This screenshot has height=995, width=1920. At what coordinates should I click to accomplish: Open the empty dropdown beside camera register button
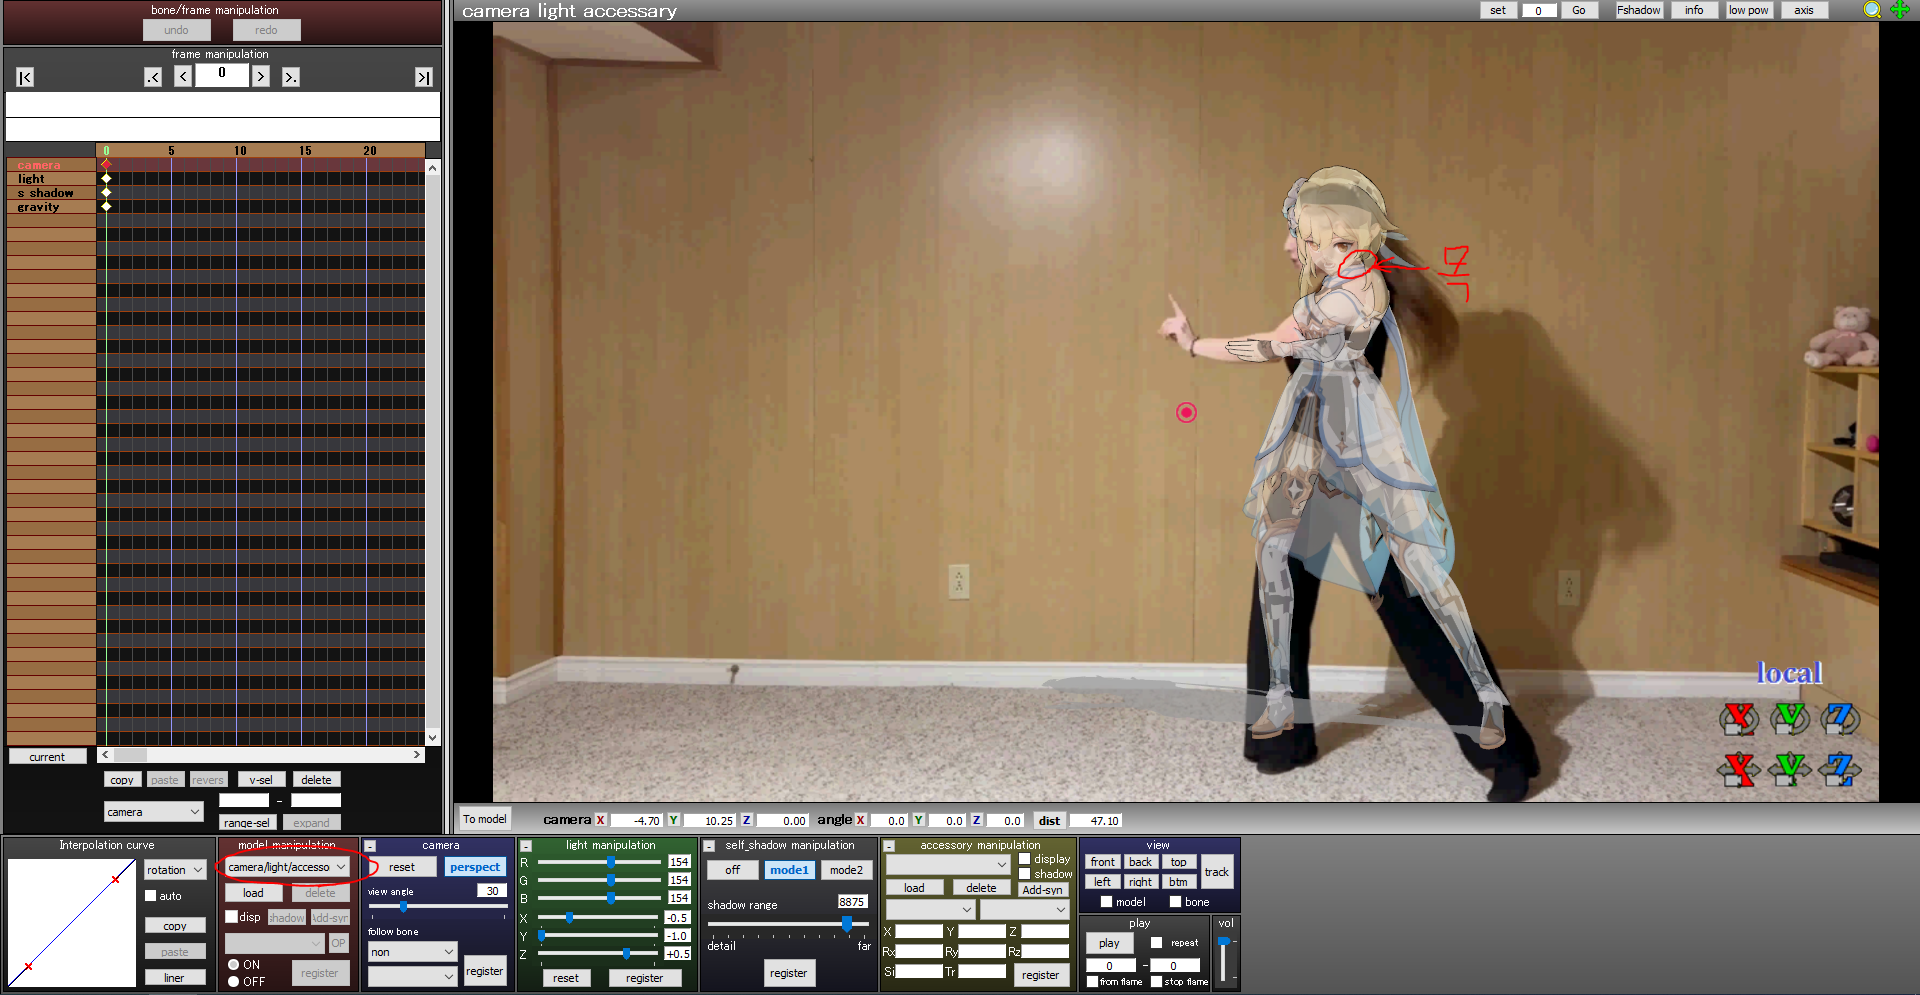click(412, 976)
